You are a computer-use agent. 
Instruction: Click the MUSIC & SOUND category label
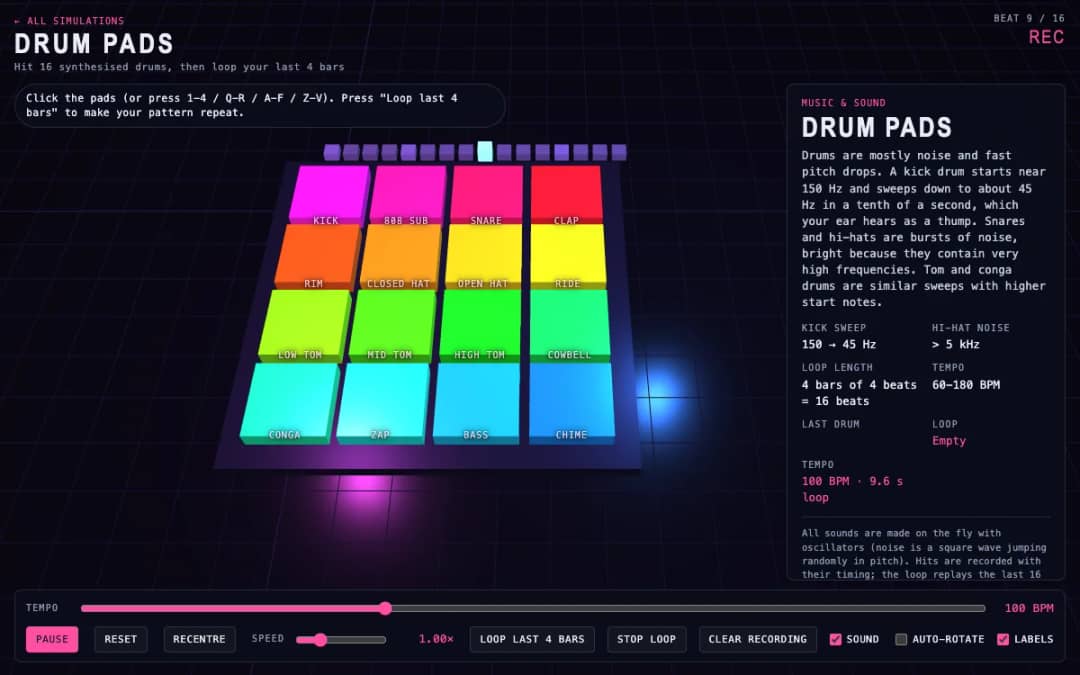(x=843, y=103)
